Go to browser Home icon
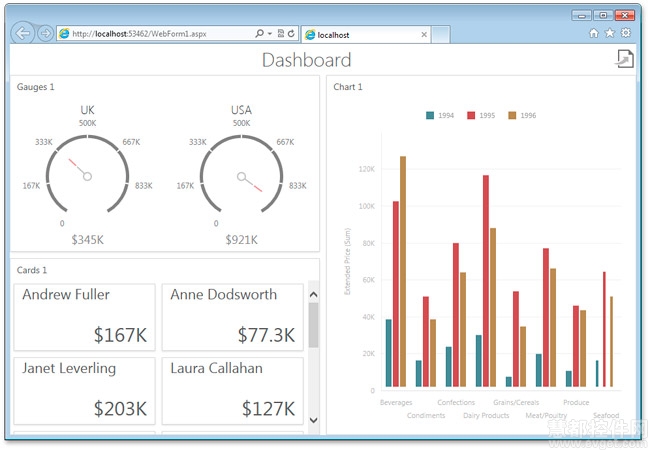The width and height of the screenshot is (650, 450). coord(594,33)
